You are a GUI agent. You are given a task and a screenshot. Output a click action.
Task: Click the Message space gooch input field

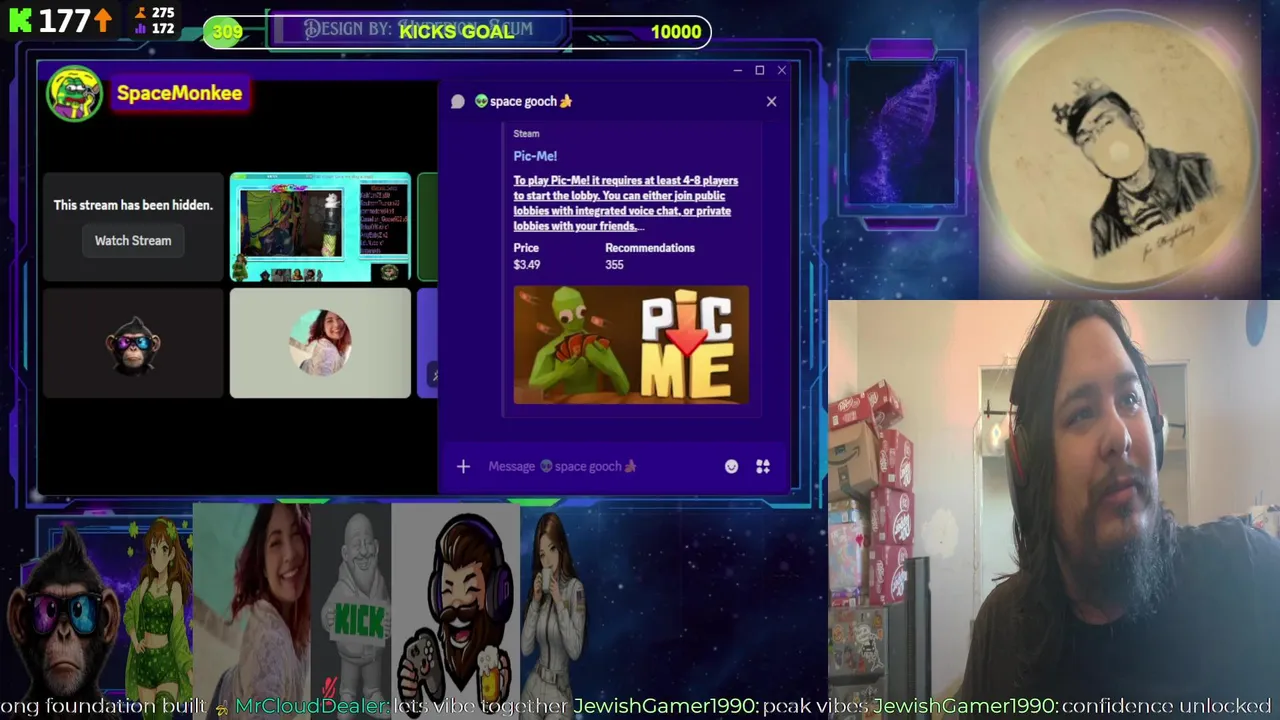(x=600, y=466)
